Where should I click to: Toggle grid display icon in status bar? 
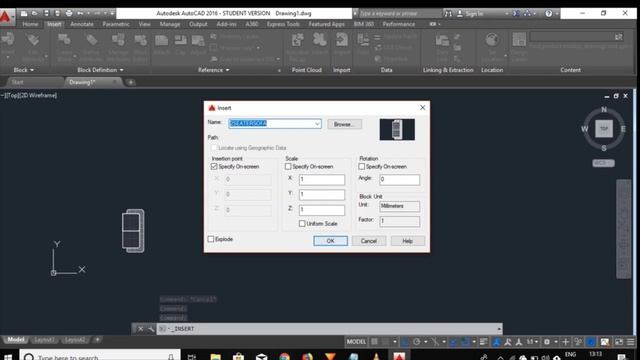click(374, 342)
